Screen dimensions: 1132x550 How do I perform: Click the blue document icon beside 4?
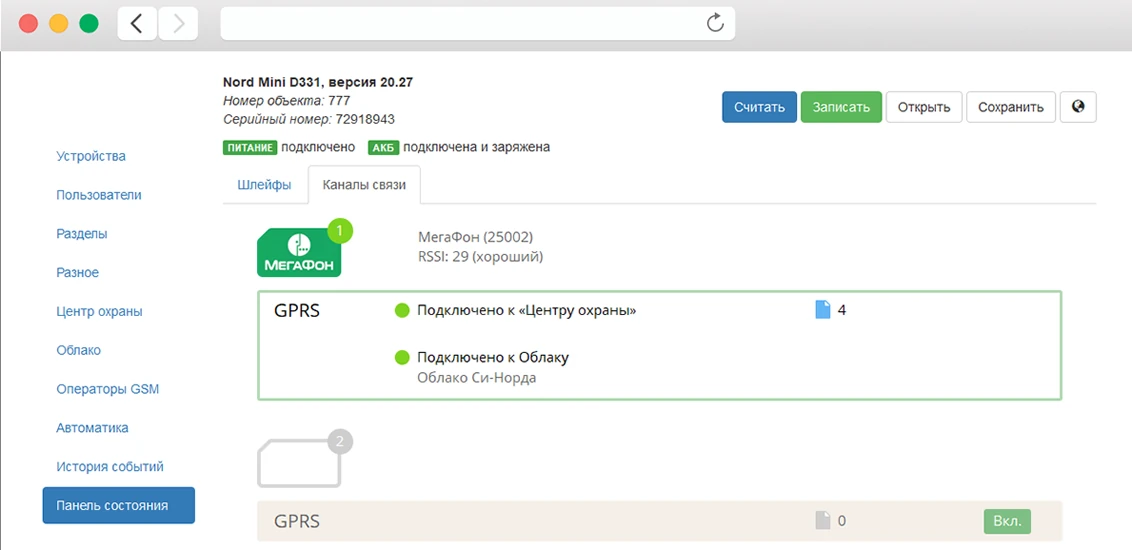coord(823,310)
